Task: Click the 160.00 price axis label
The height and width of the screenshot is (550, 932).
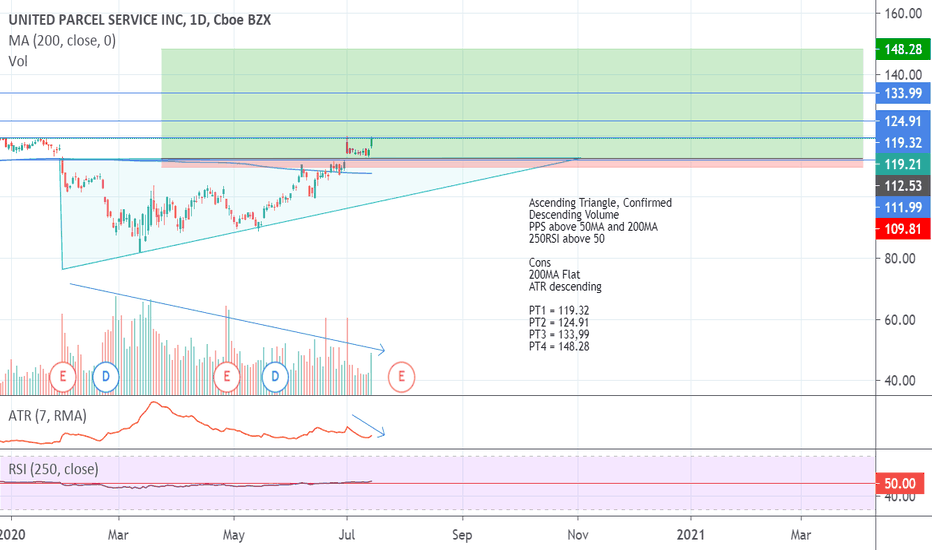Action: pyautogui.click(x=903, y=13)
